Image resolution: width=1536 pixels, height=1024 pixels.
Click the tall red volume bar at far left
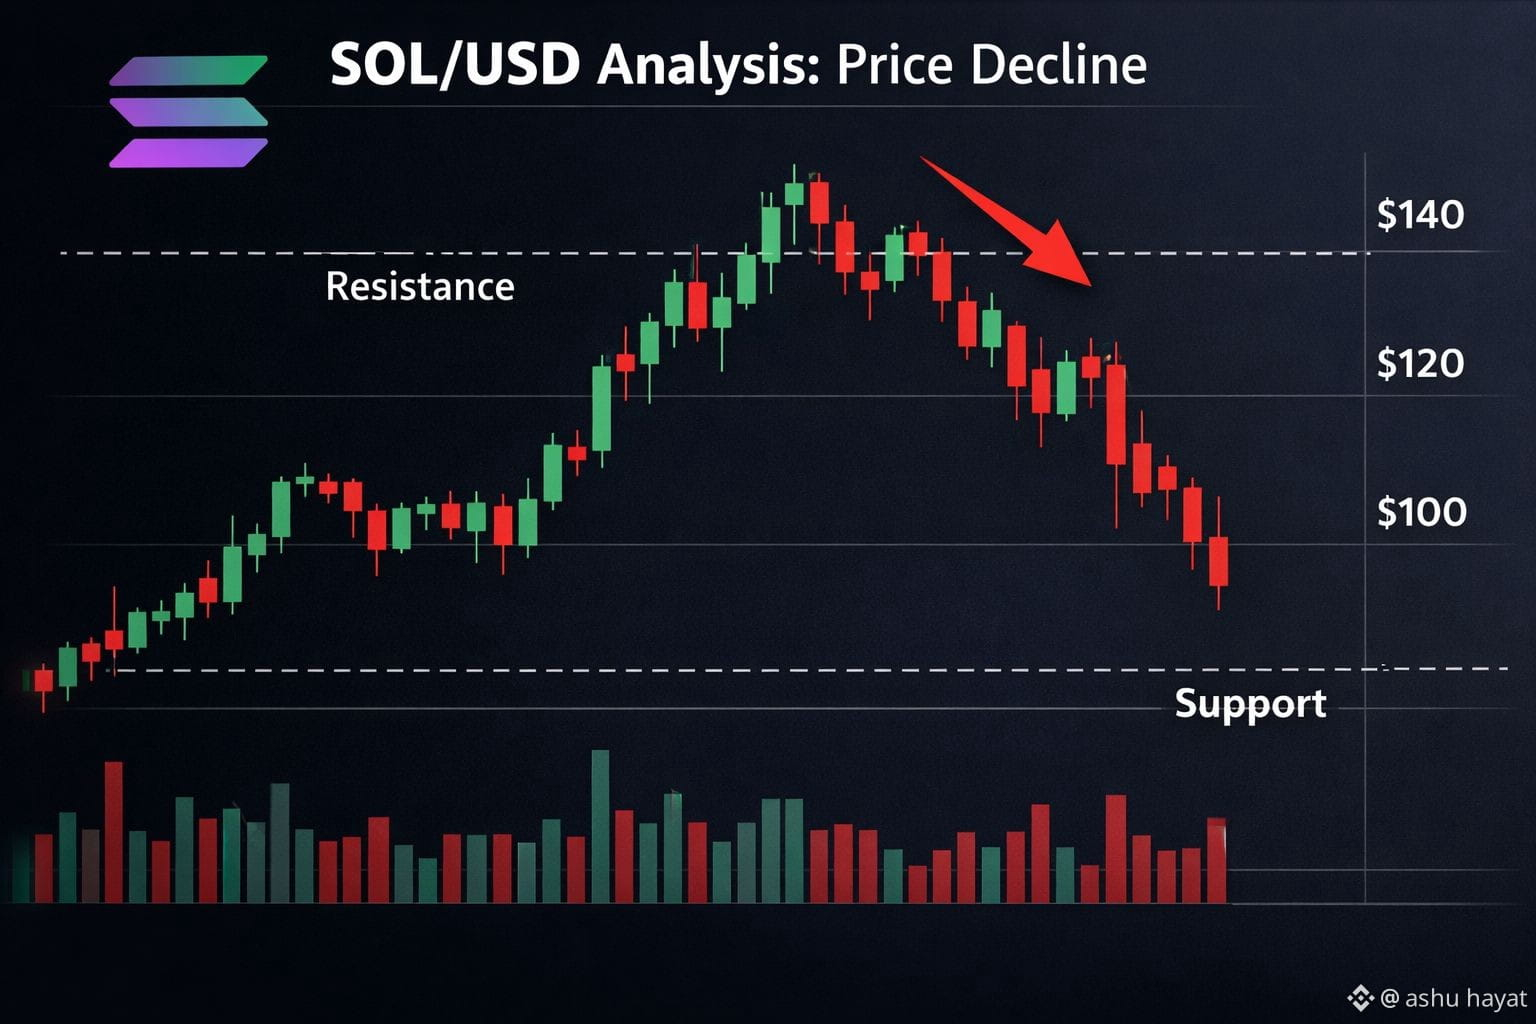click(114, 832)
